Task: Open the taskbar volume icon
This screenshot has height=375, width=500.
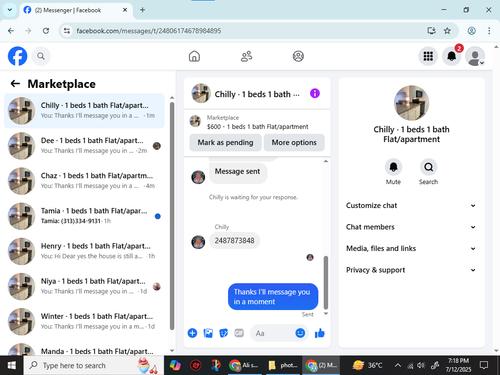Action: tap(421, 365)
